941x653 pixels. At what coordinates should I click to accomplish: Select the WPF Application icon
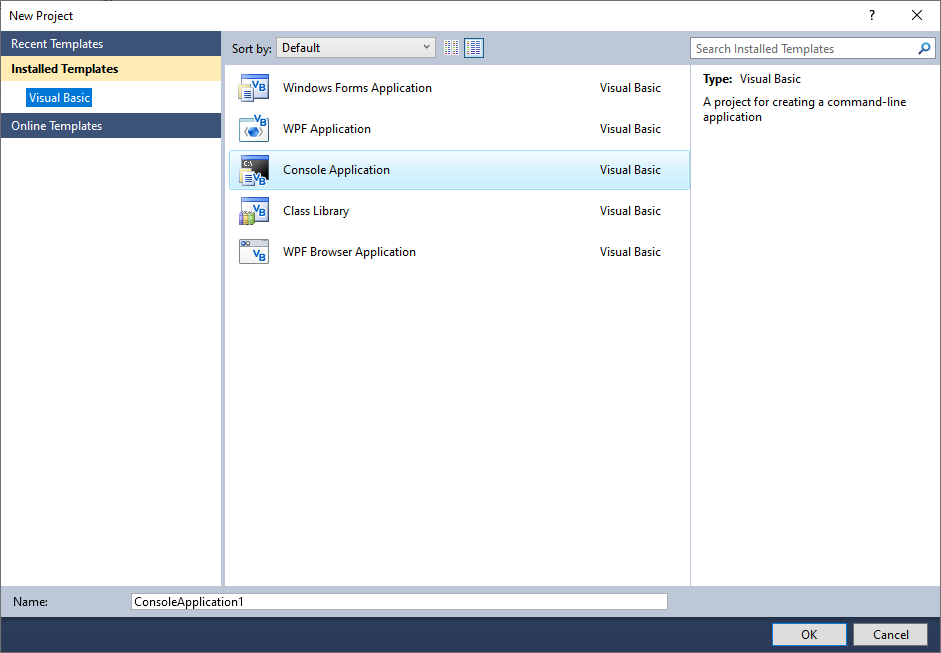[x=254, y=129]
